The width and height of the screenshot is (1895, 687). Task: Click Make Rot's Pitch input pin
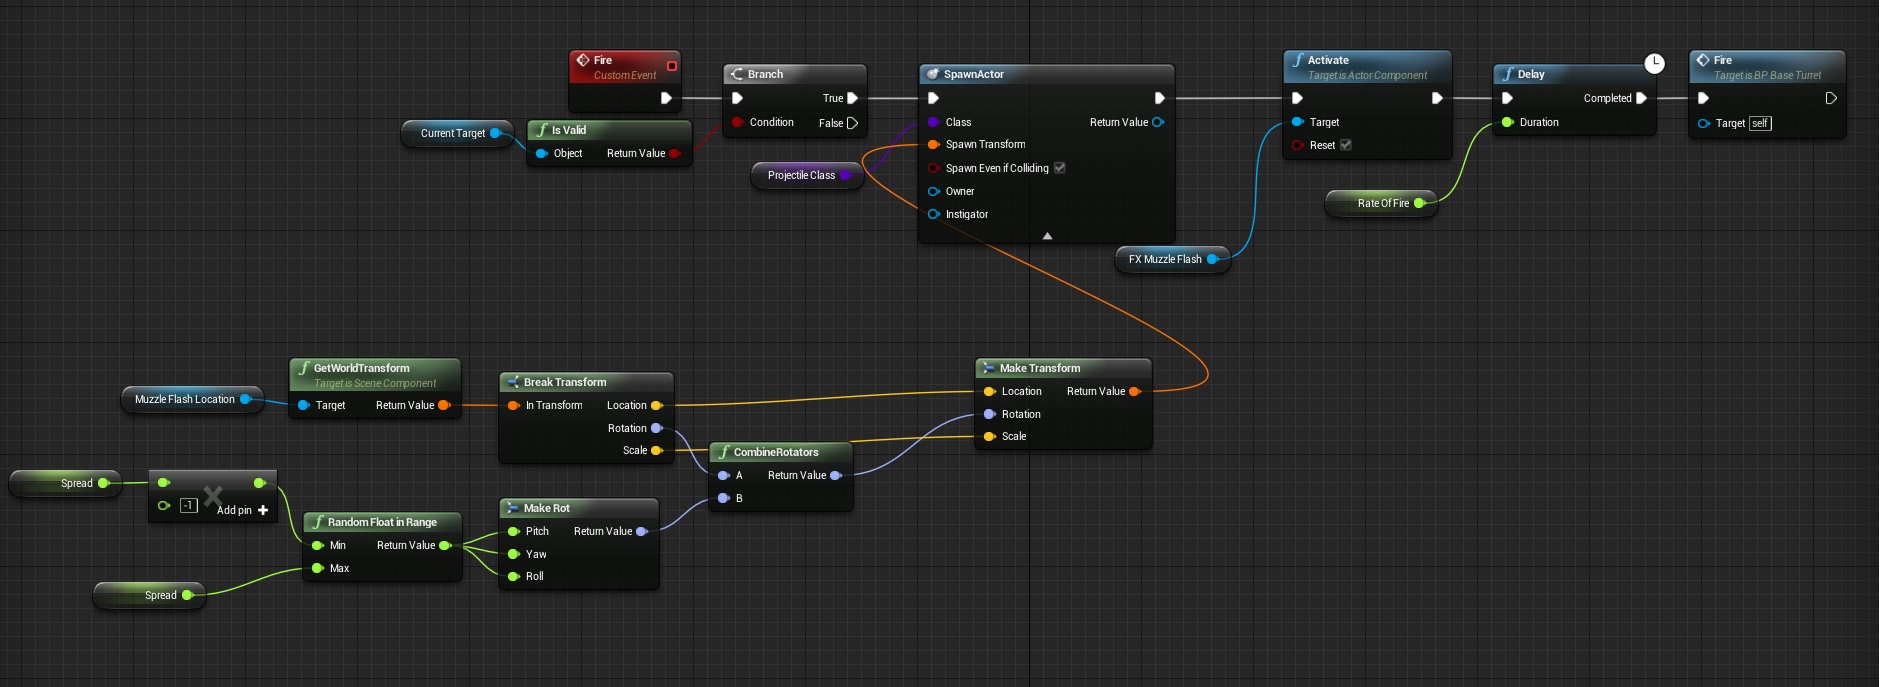tap(513, 531)
